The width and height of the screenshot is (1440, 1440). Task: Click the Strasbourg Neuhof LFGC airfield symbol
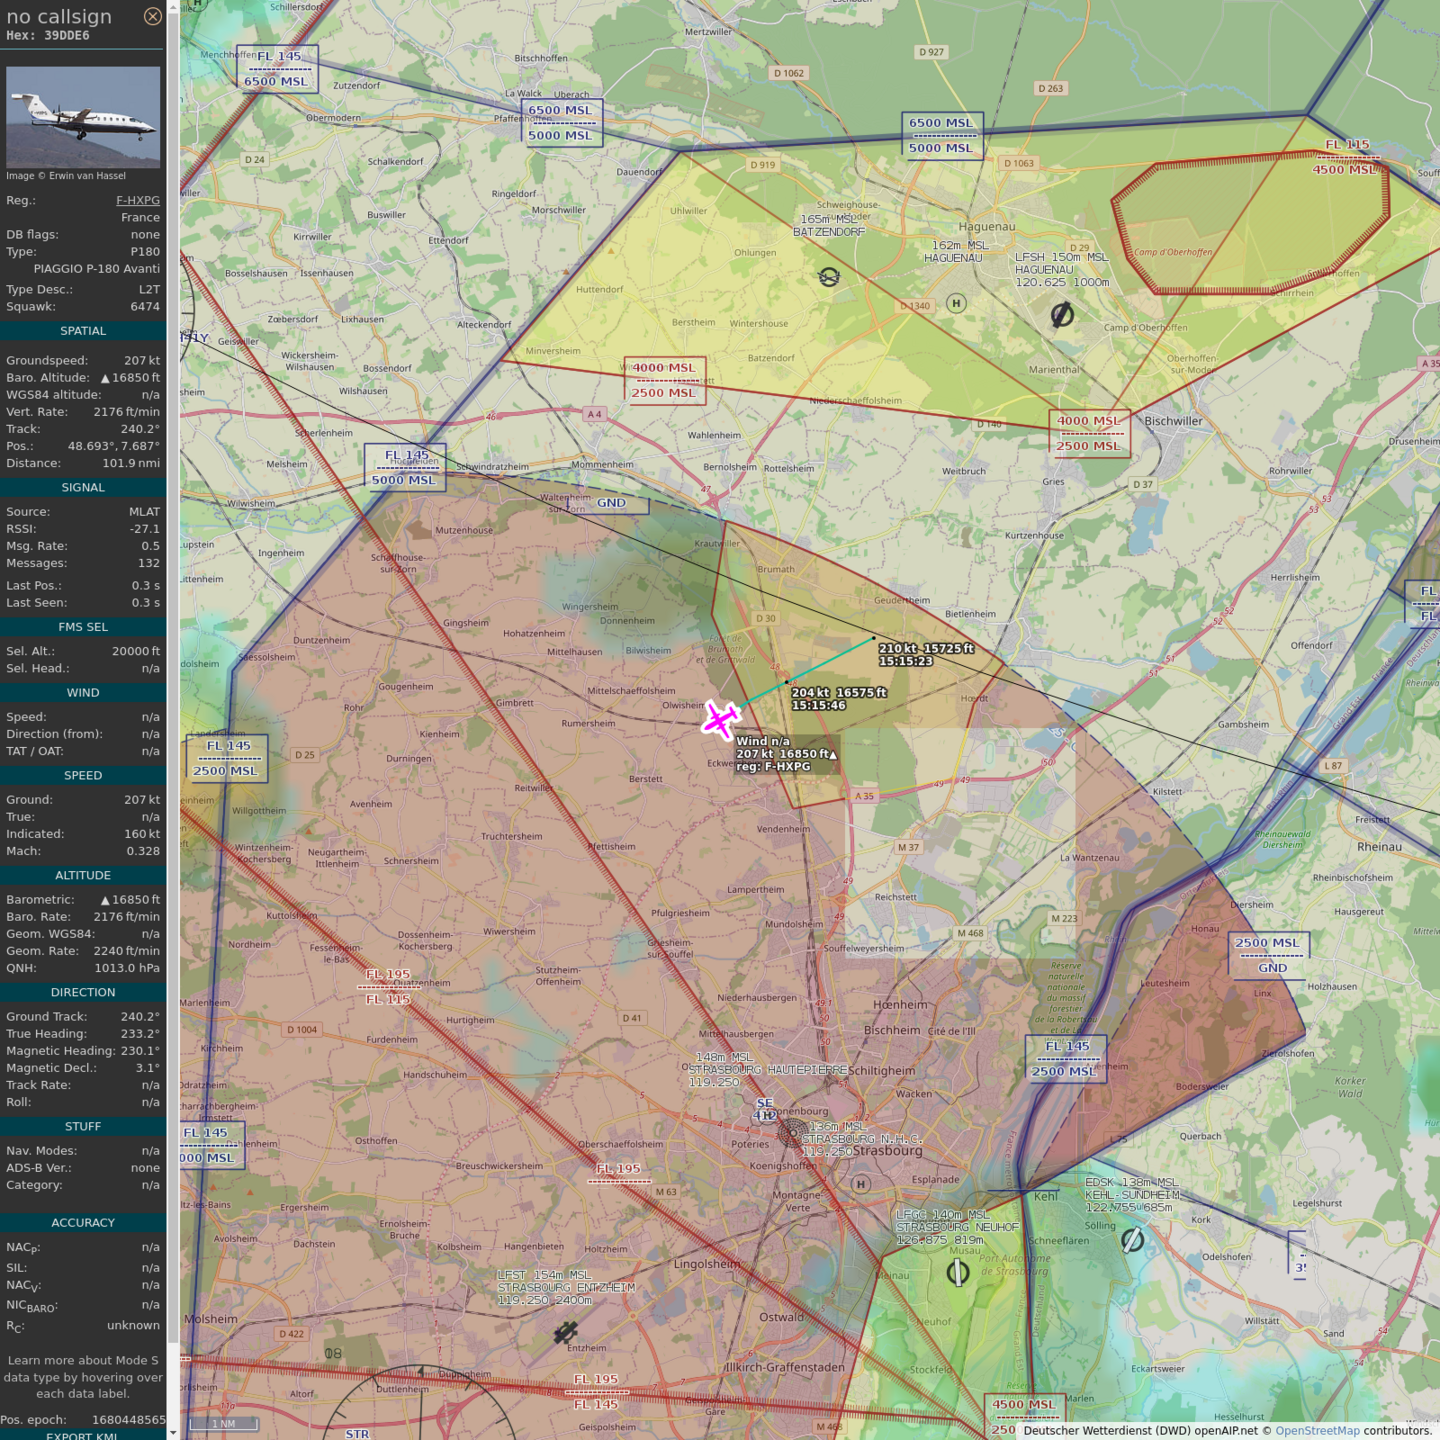tap(957, 1272)
